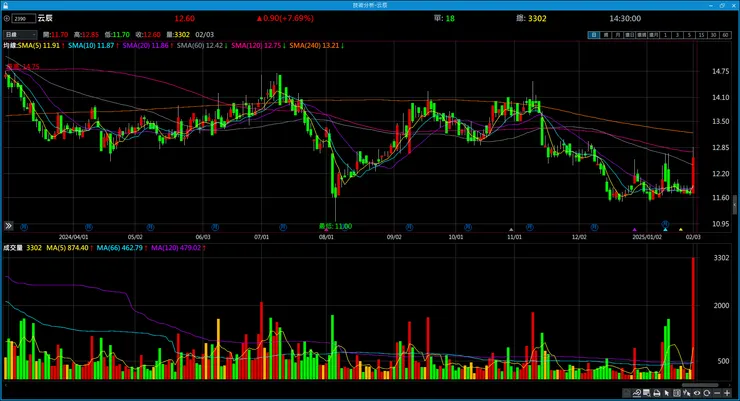Click the magenta triangle marker near 08/01
This screenshot has width=740, height=401.
326,230
